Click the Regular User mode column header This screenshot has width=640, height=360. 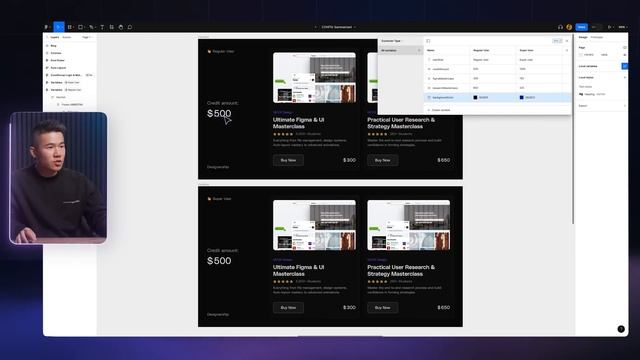click(481, 50)
